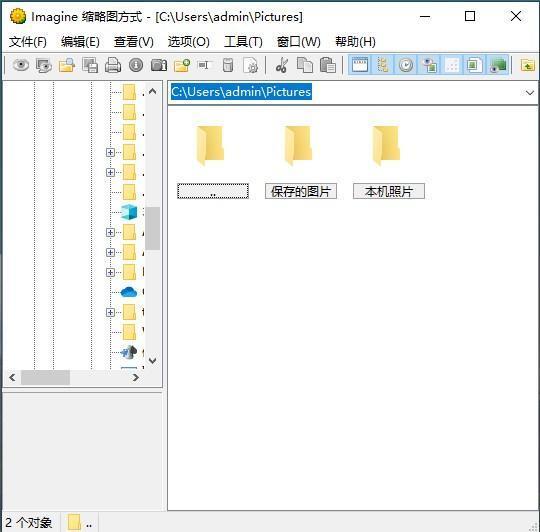Image resolution: width=540 pixels, height=532 pixels.
Task: Select the plain folder directly above the people icon
Action: click(x=129, y=332)
